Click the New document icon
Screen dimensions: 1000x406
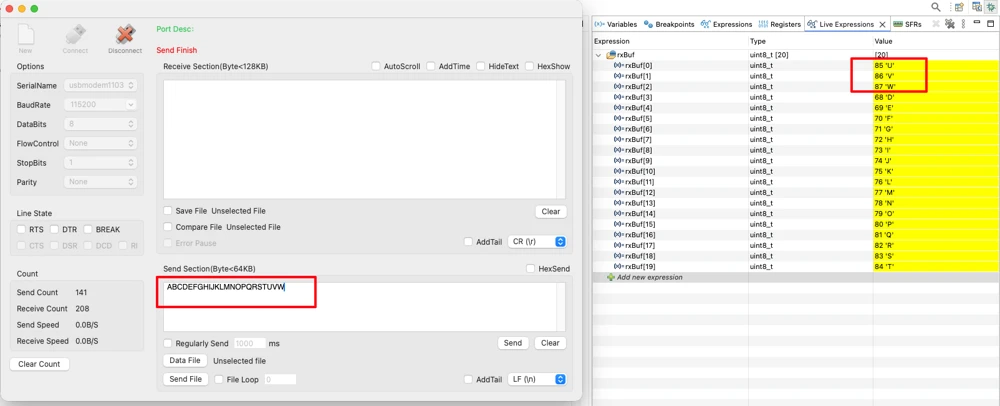[x=26, y=36]
